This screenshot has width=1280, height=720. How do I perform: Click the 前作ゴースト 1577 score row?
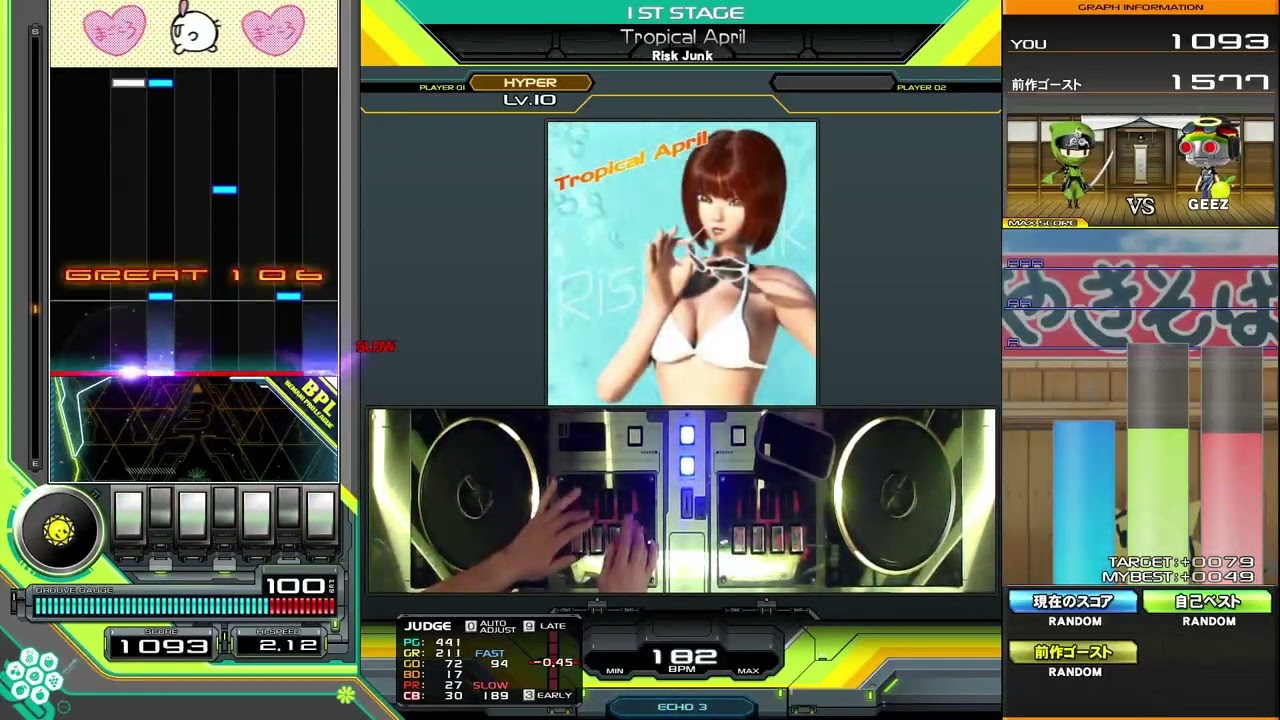pos(1140,83)
